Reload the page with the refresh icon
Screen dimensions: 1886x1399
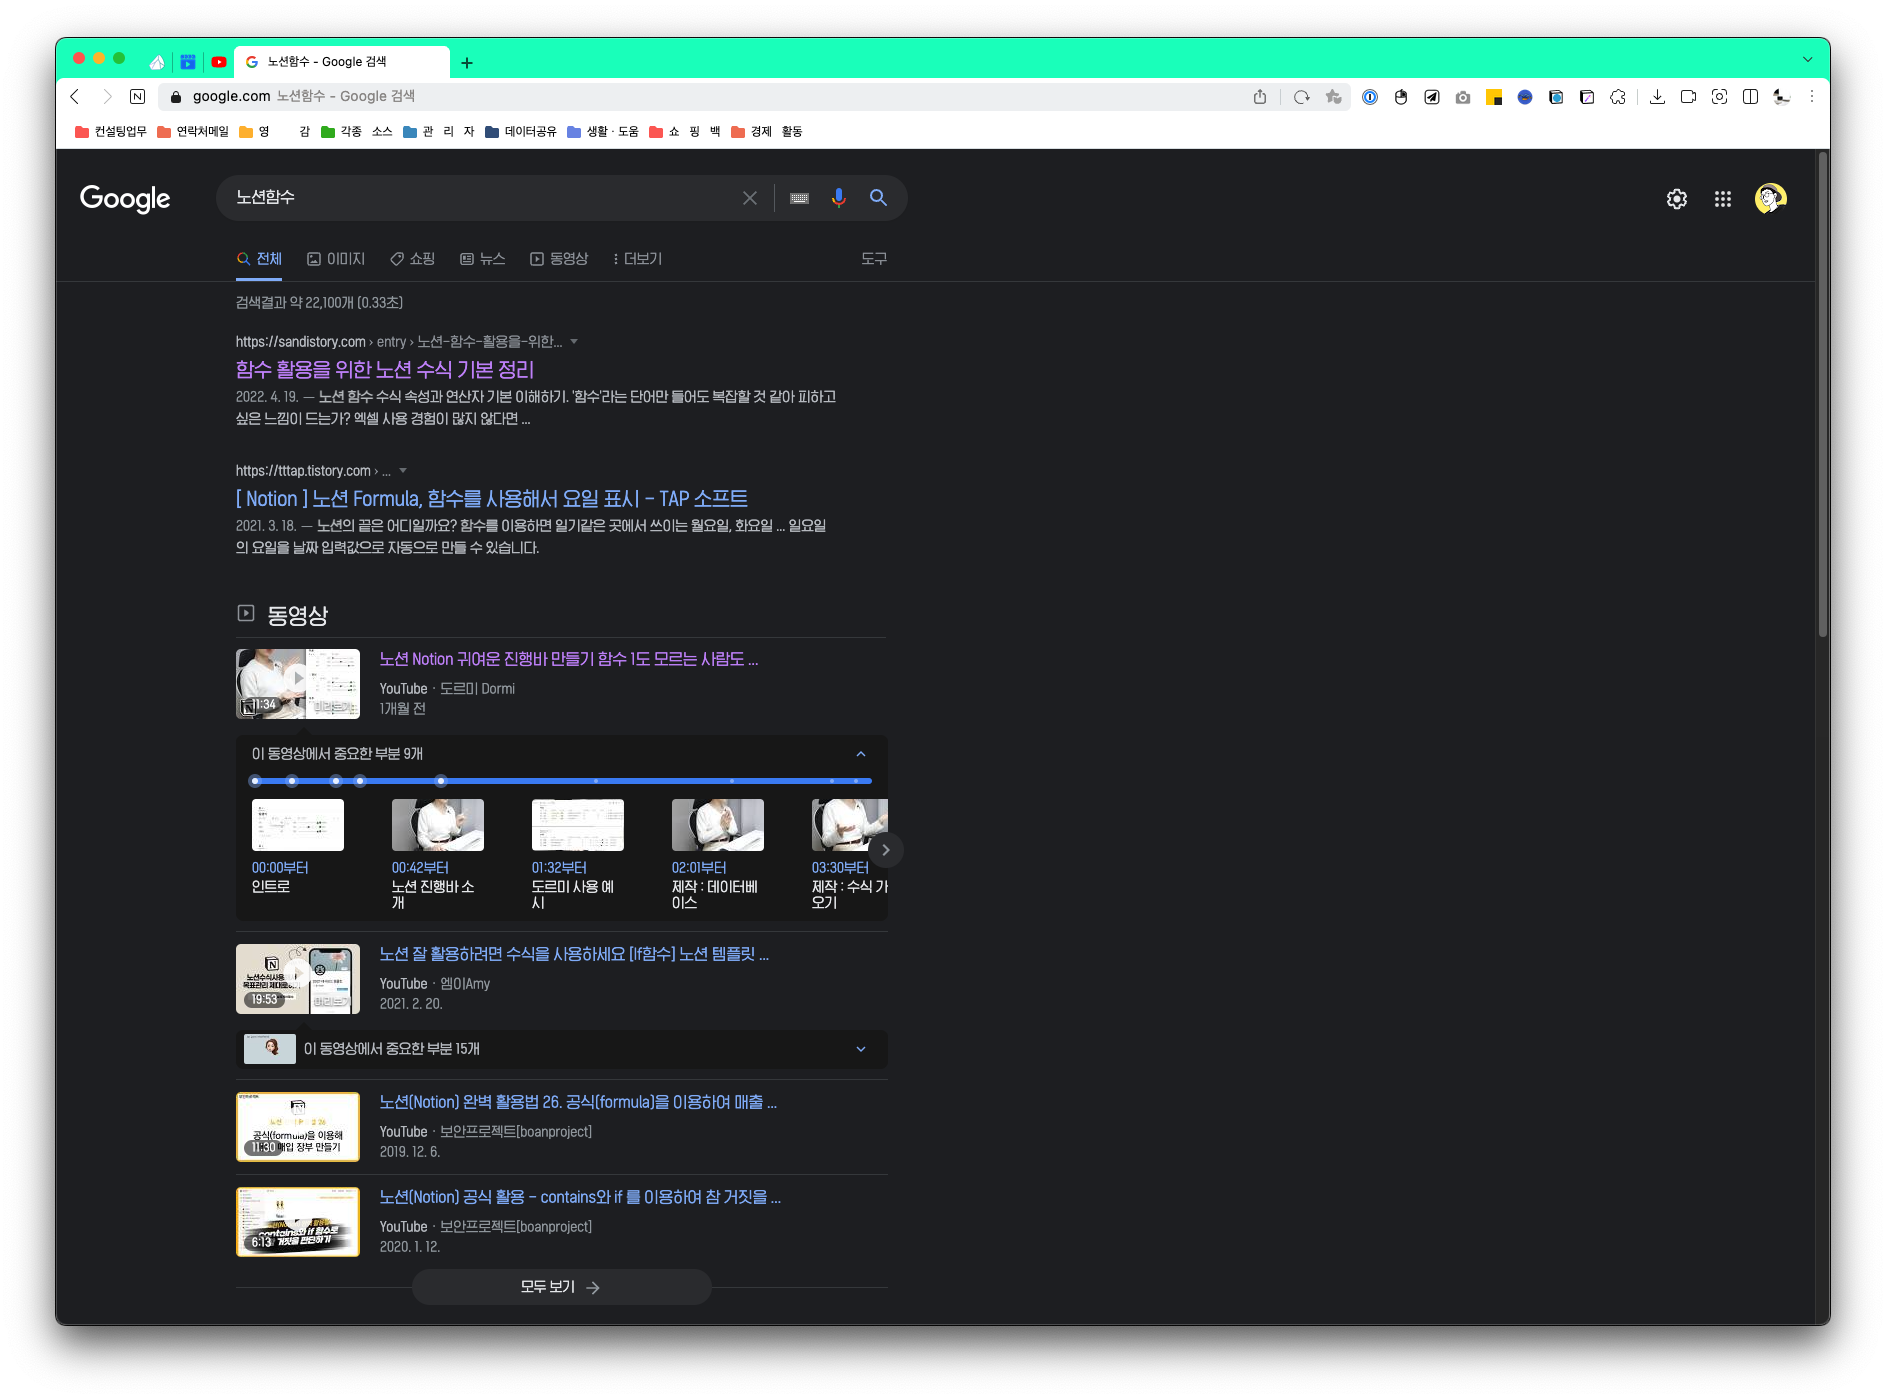[1301, 97]
